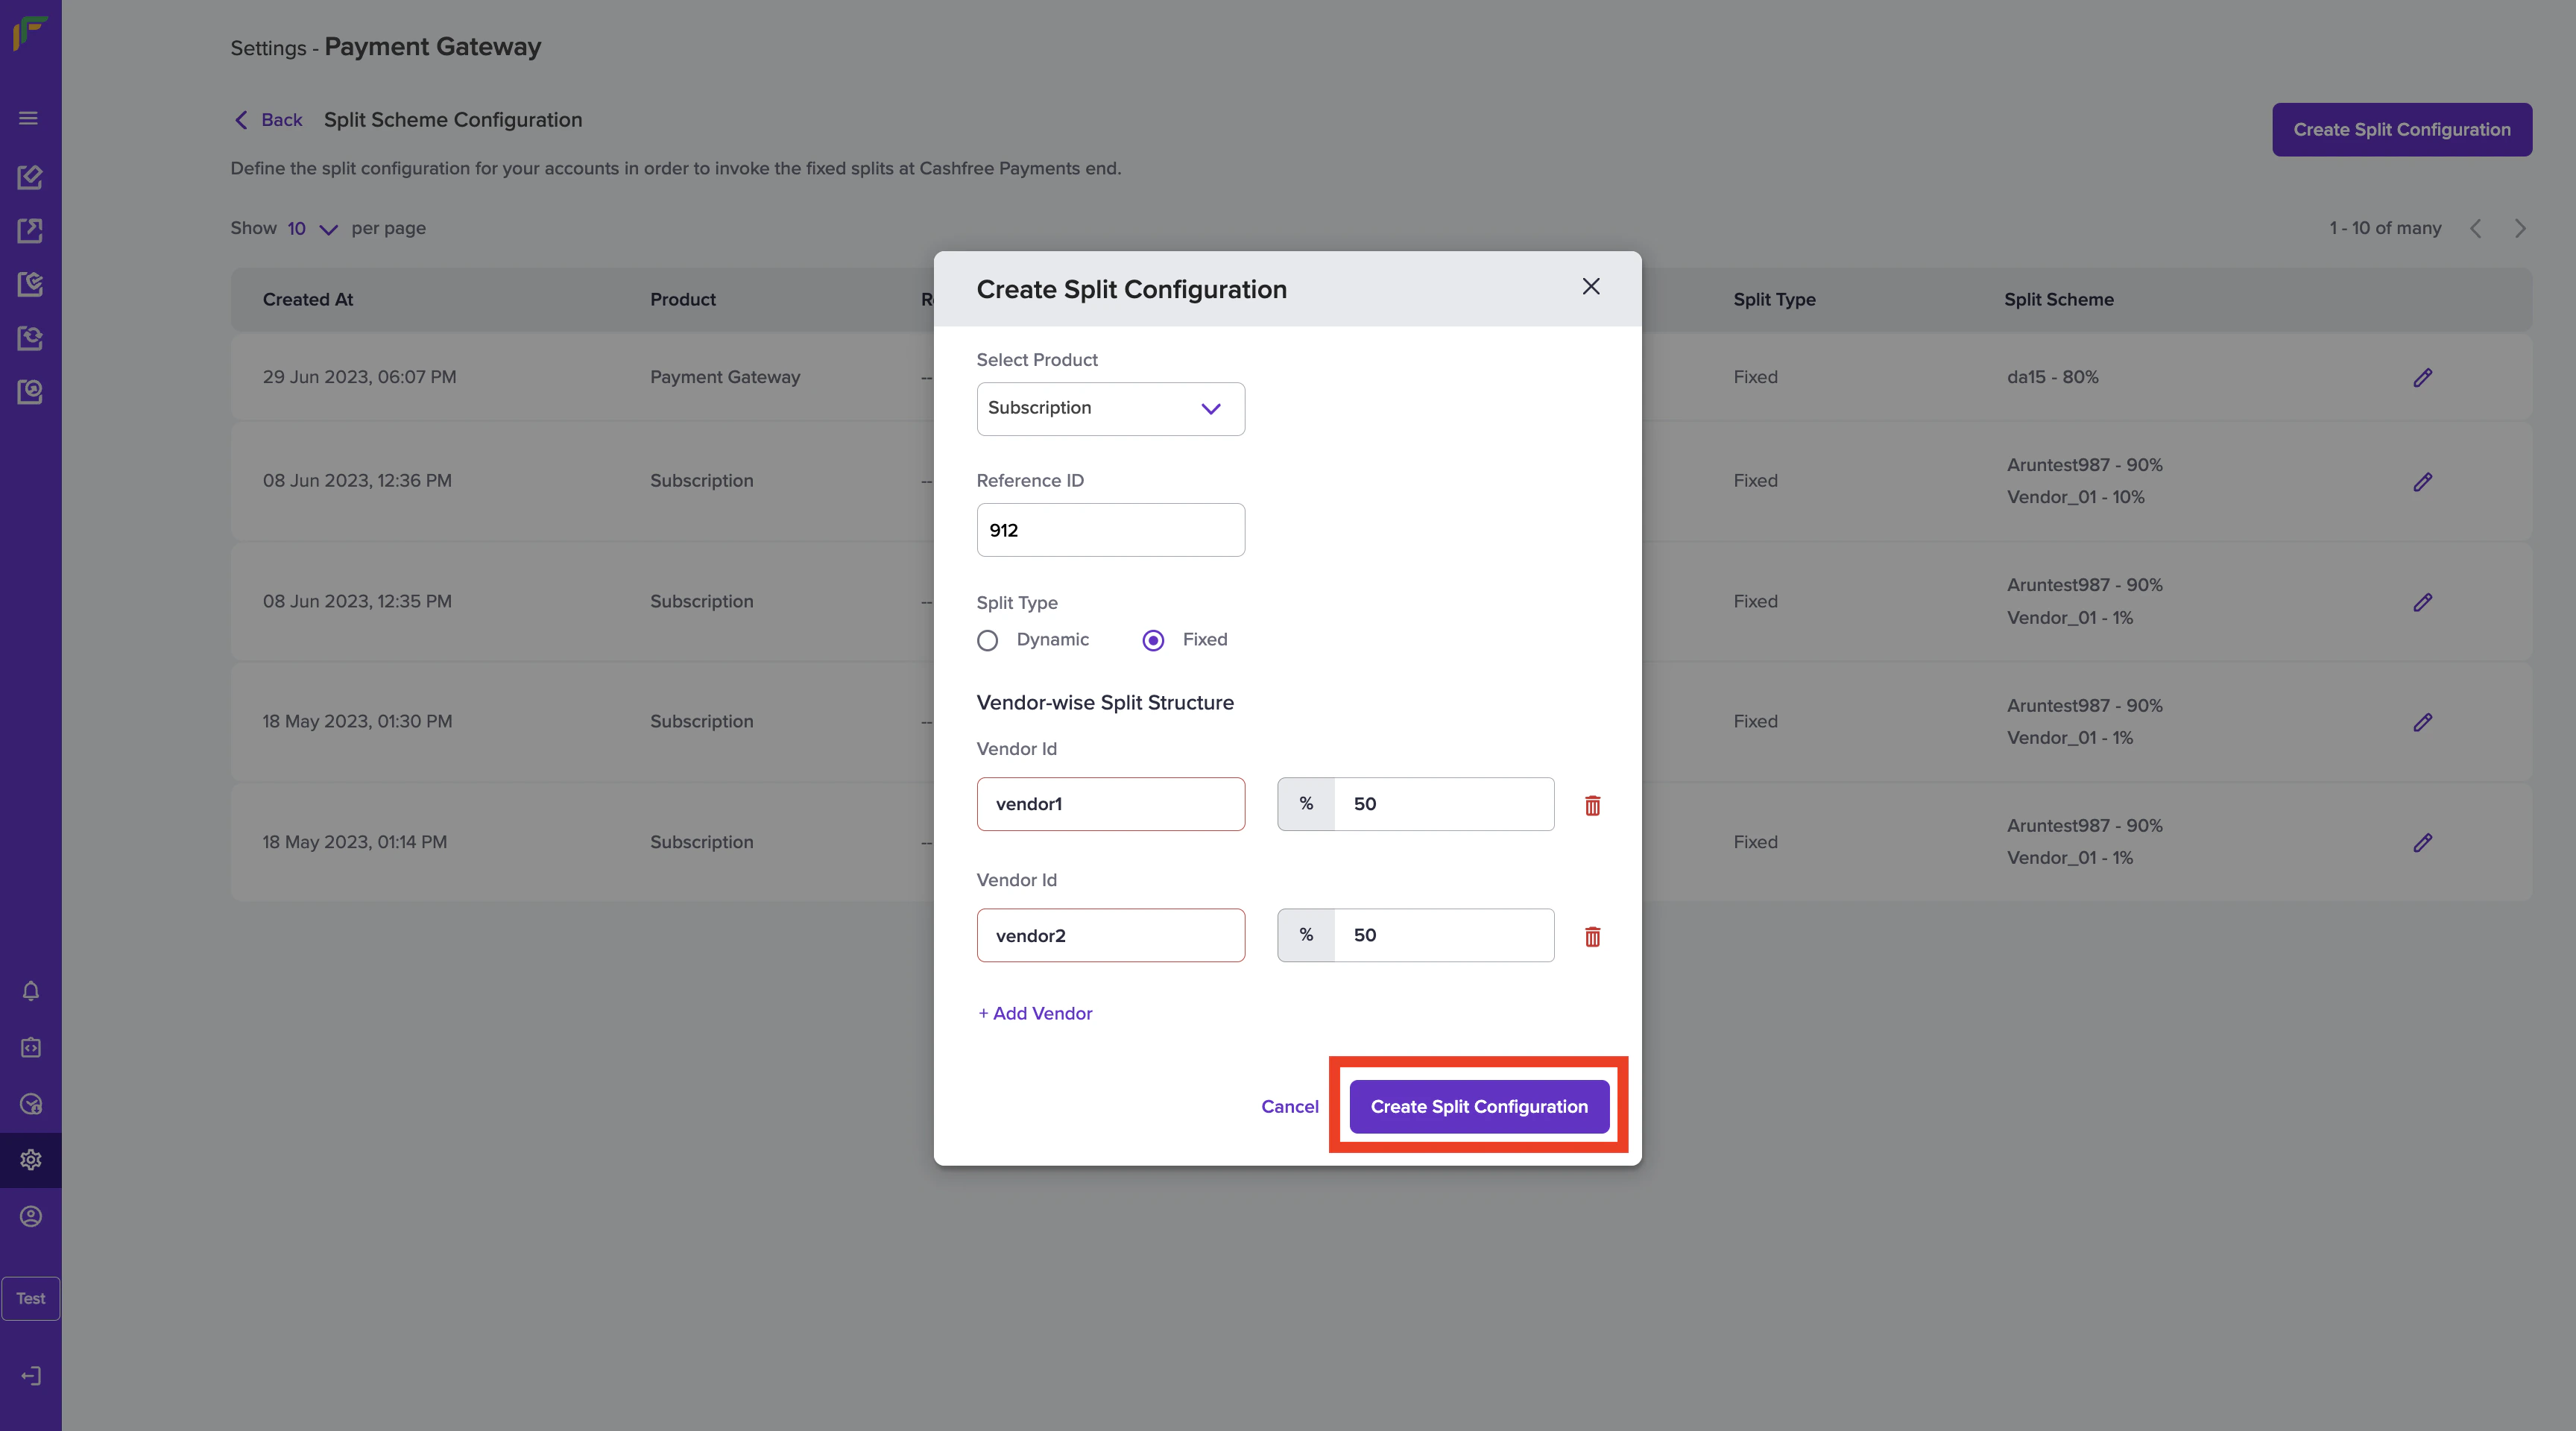Image resolution: width=2576 pixels, height=1431 pixels.
Task: Select the Dynamic split type radio
Action: 987,640
